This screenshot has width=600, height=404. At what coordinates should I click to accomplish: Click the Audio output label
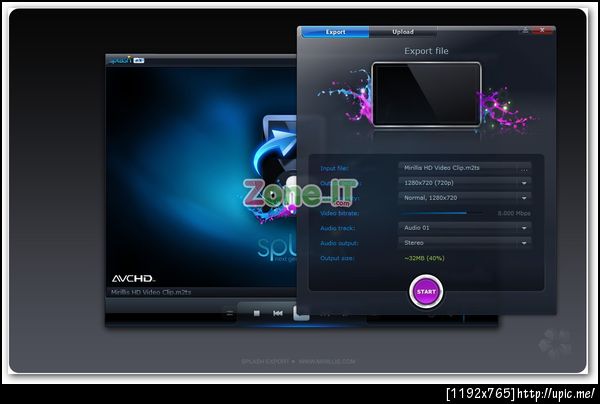[x=339, y=243]
